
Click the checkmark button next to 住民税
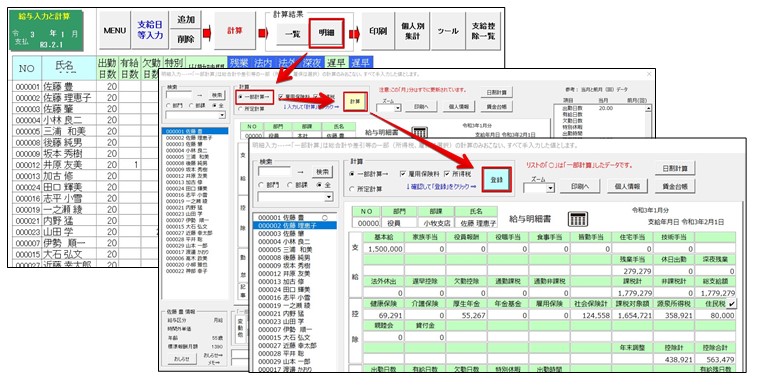click(x=733, y=303)
